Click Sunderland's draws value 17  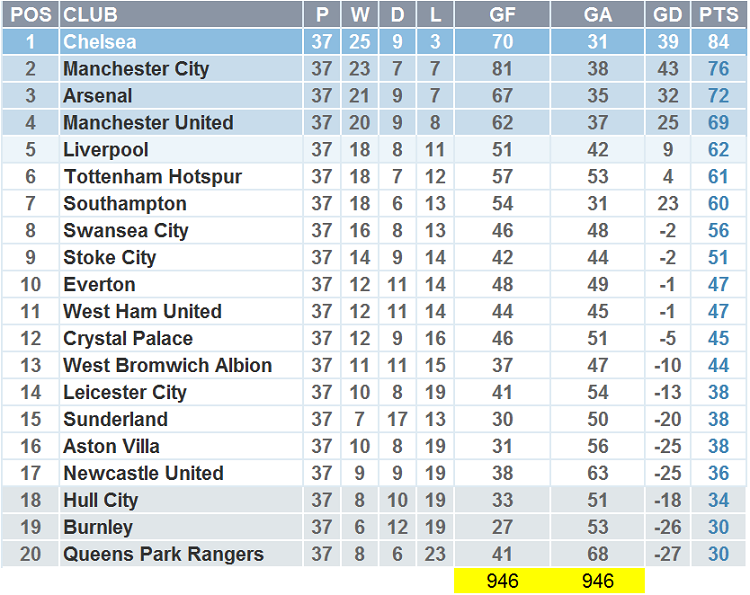[398, 419]
